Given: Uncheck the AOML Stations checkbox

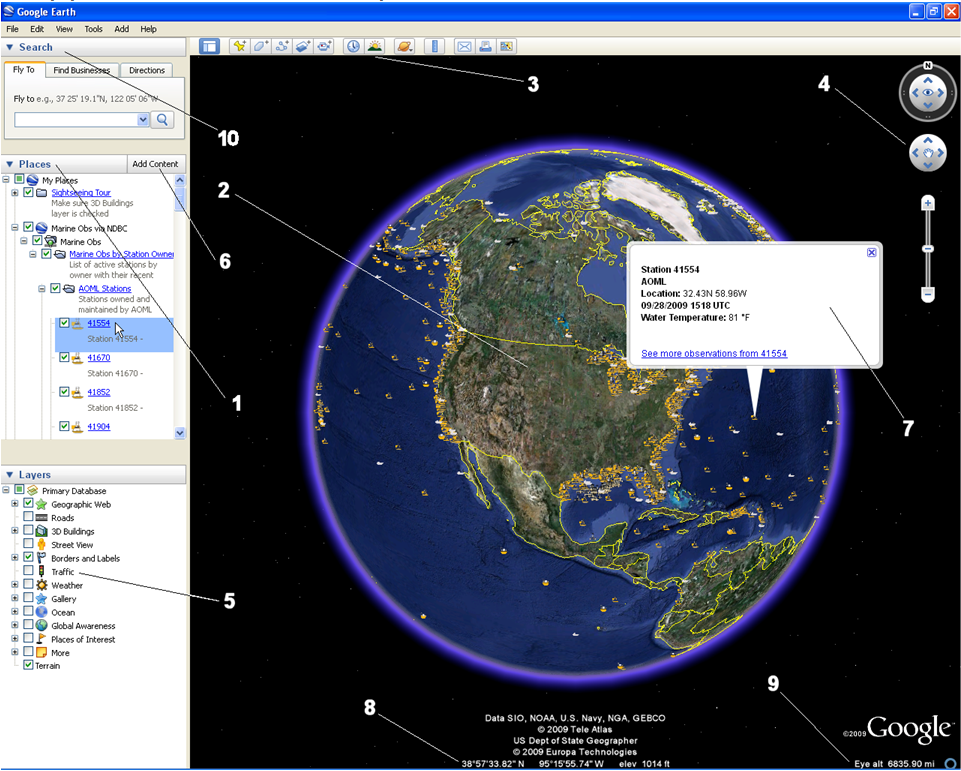Looking at the screenshot, I should tap(55, 288).
